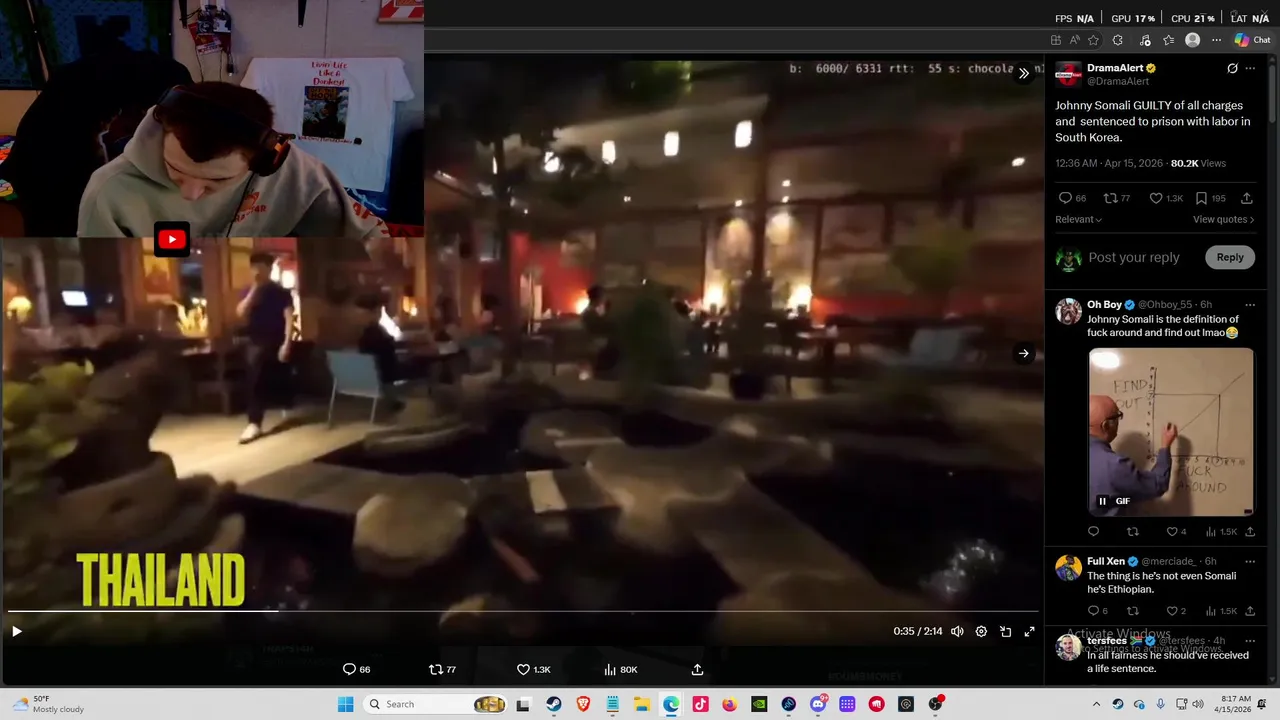1280x720 pixels.
Task: Show hidden system tray icons
Action: coord(1096,704)
